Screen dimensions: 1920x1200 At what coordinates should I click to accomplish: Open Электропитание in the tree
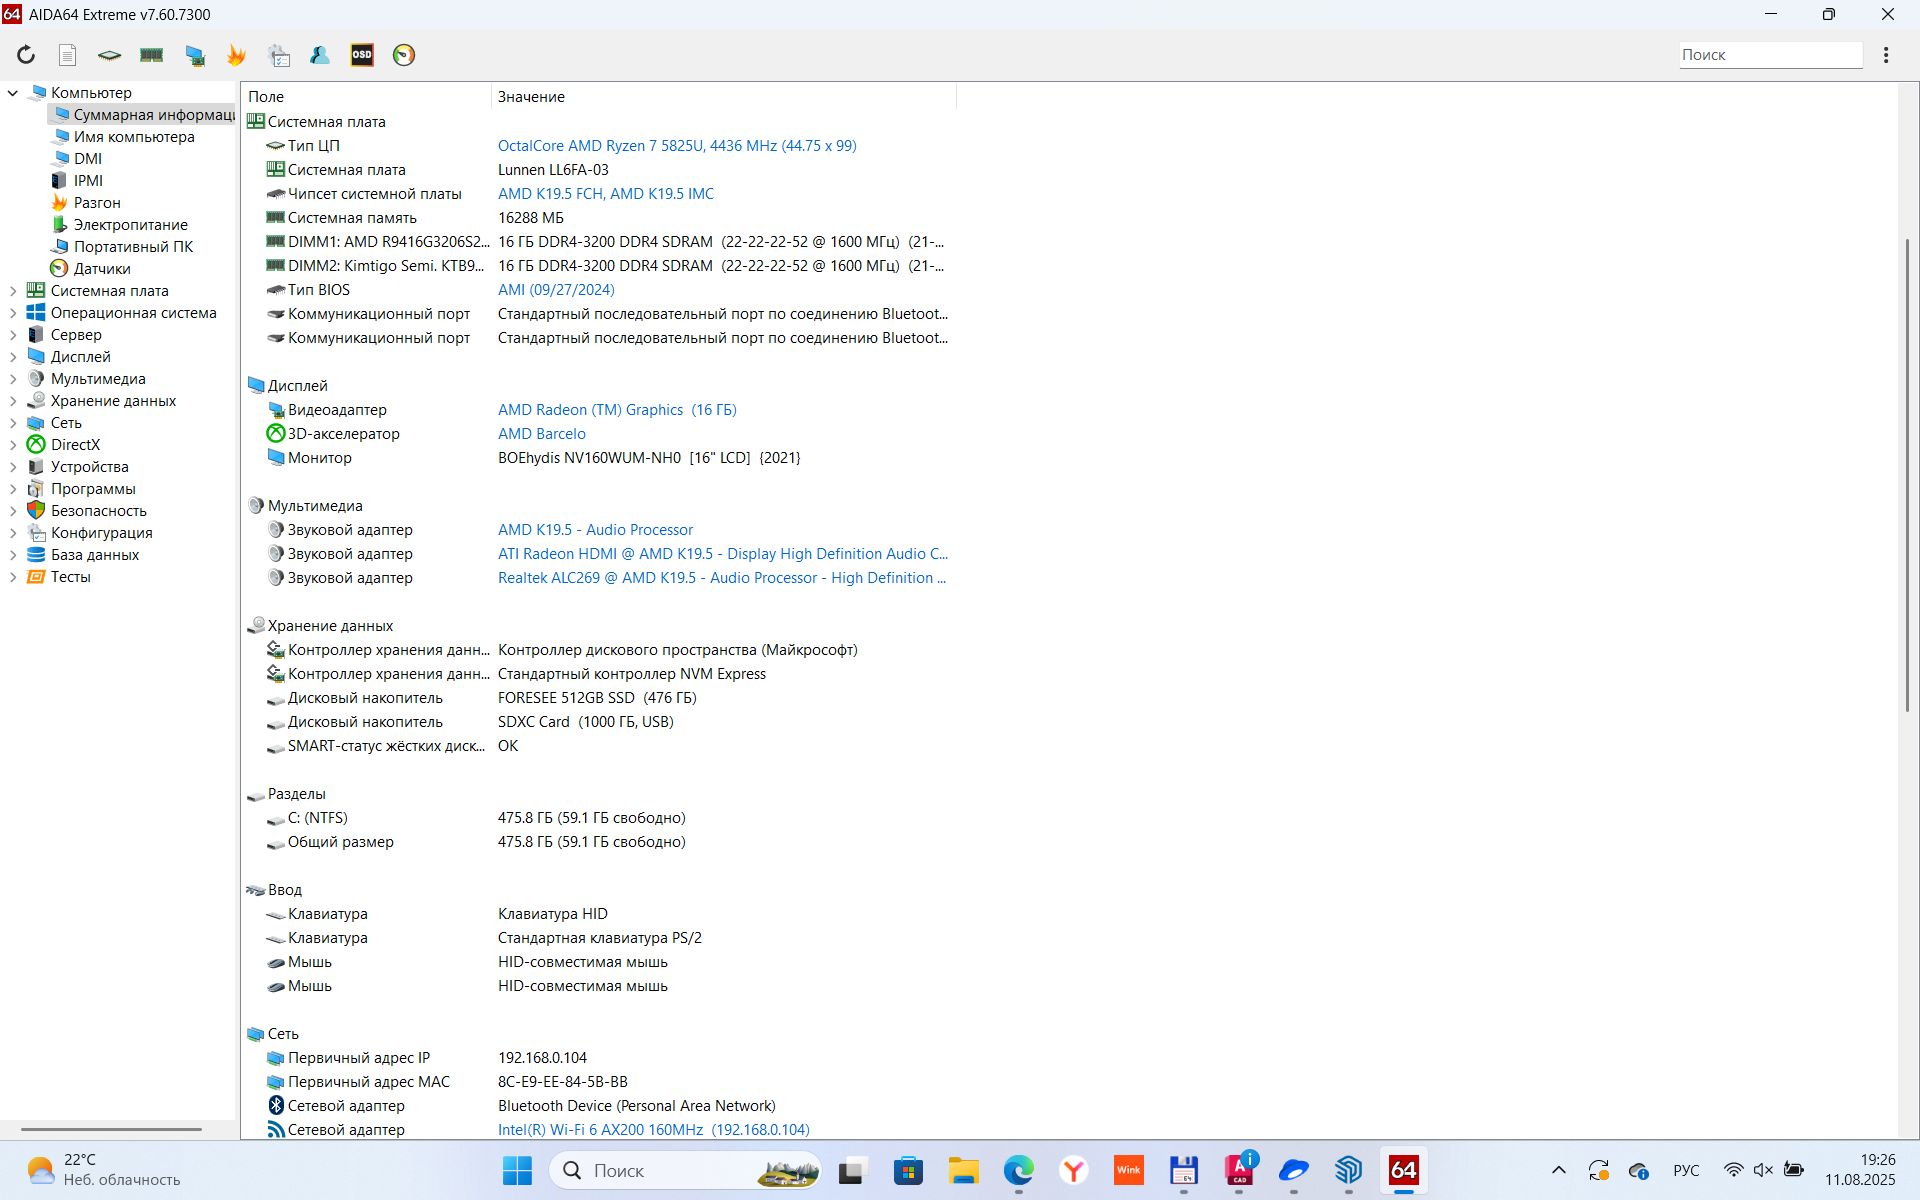130,225
